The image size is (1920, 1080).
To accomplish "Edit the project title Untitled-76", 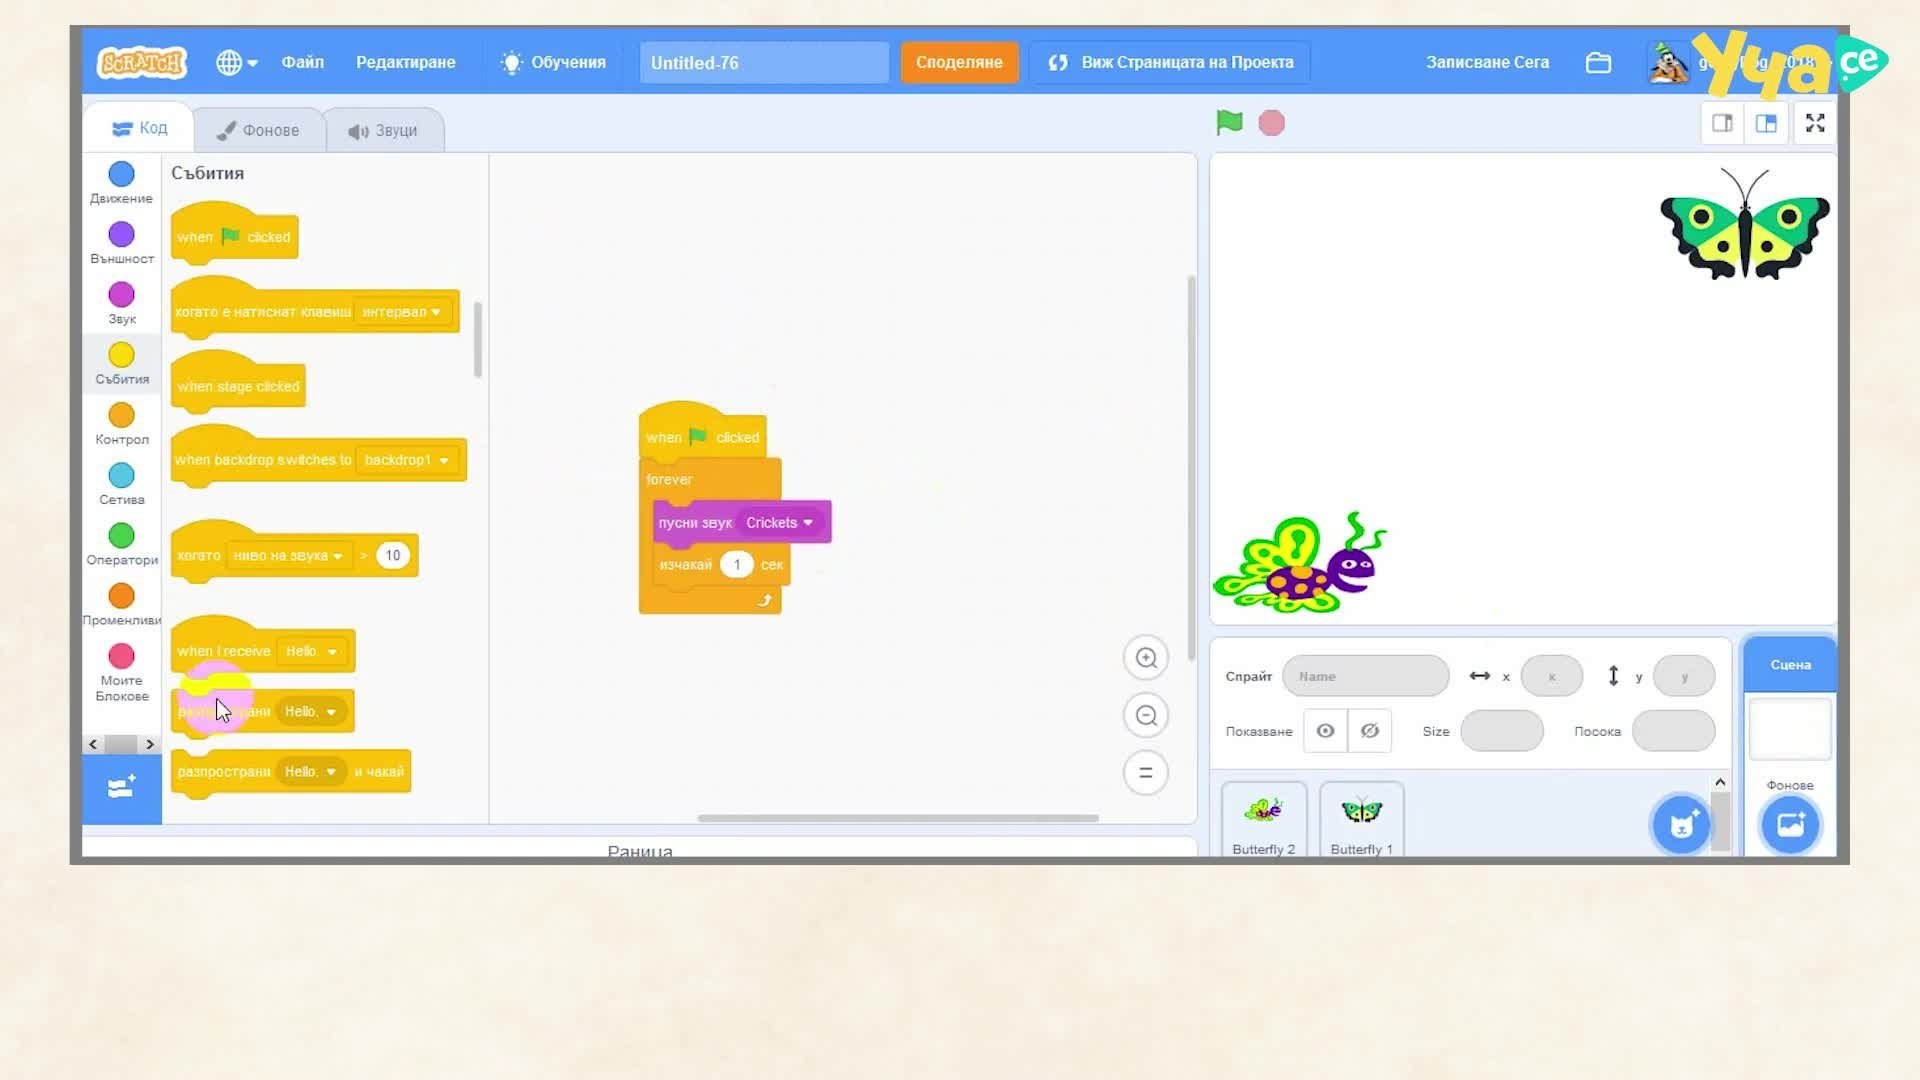I will (764, 63).
